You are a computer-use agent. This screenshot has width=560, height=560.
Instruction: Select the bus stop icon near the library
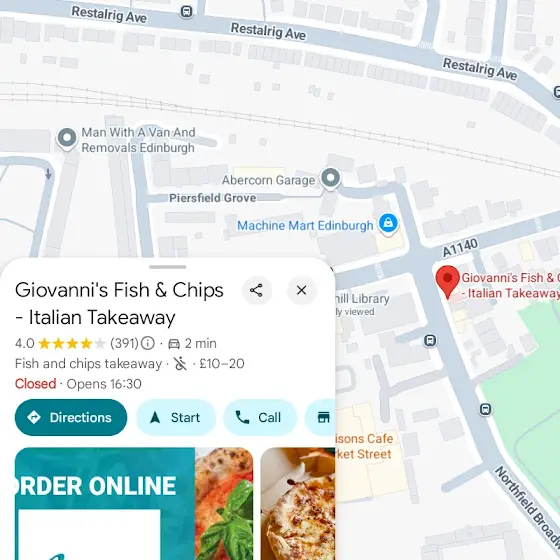point(430,340)
